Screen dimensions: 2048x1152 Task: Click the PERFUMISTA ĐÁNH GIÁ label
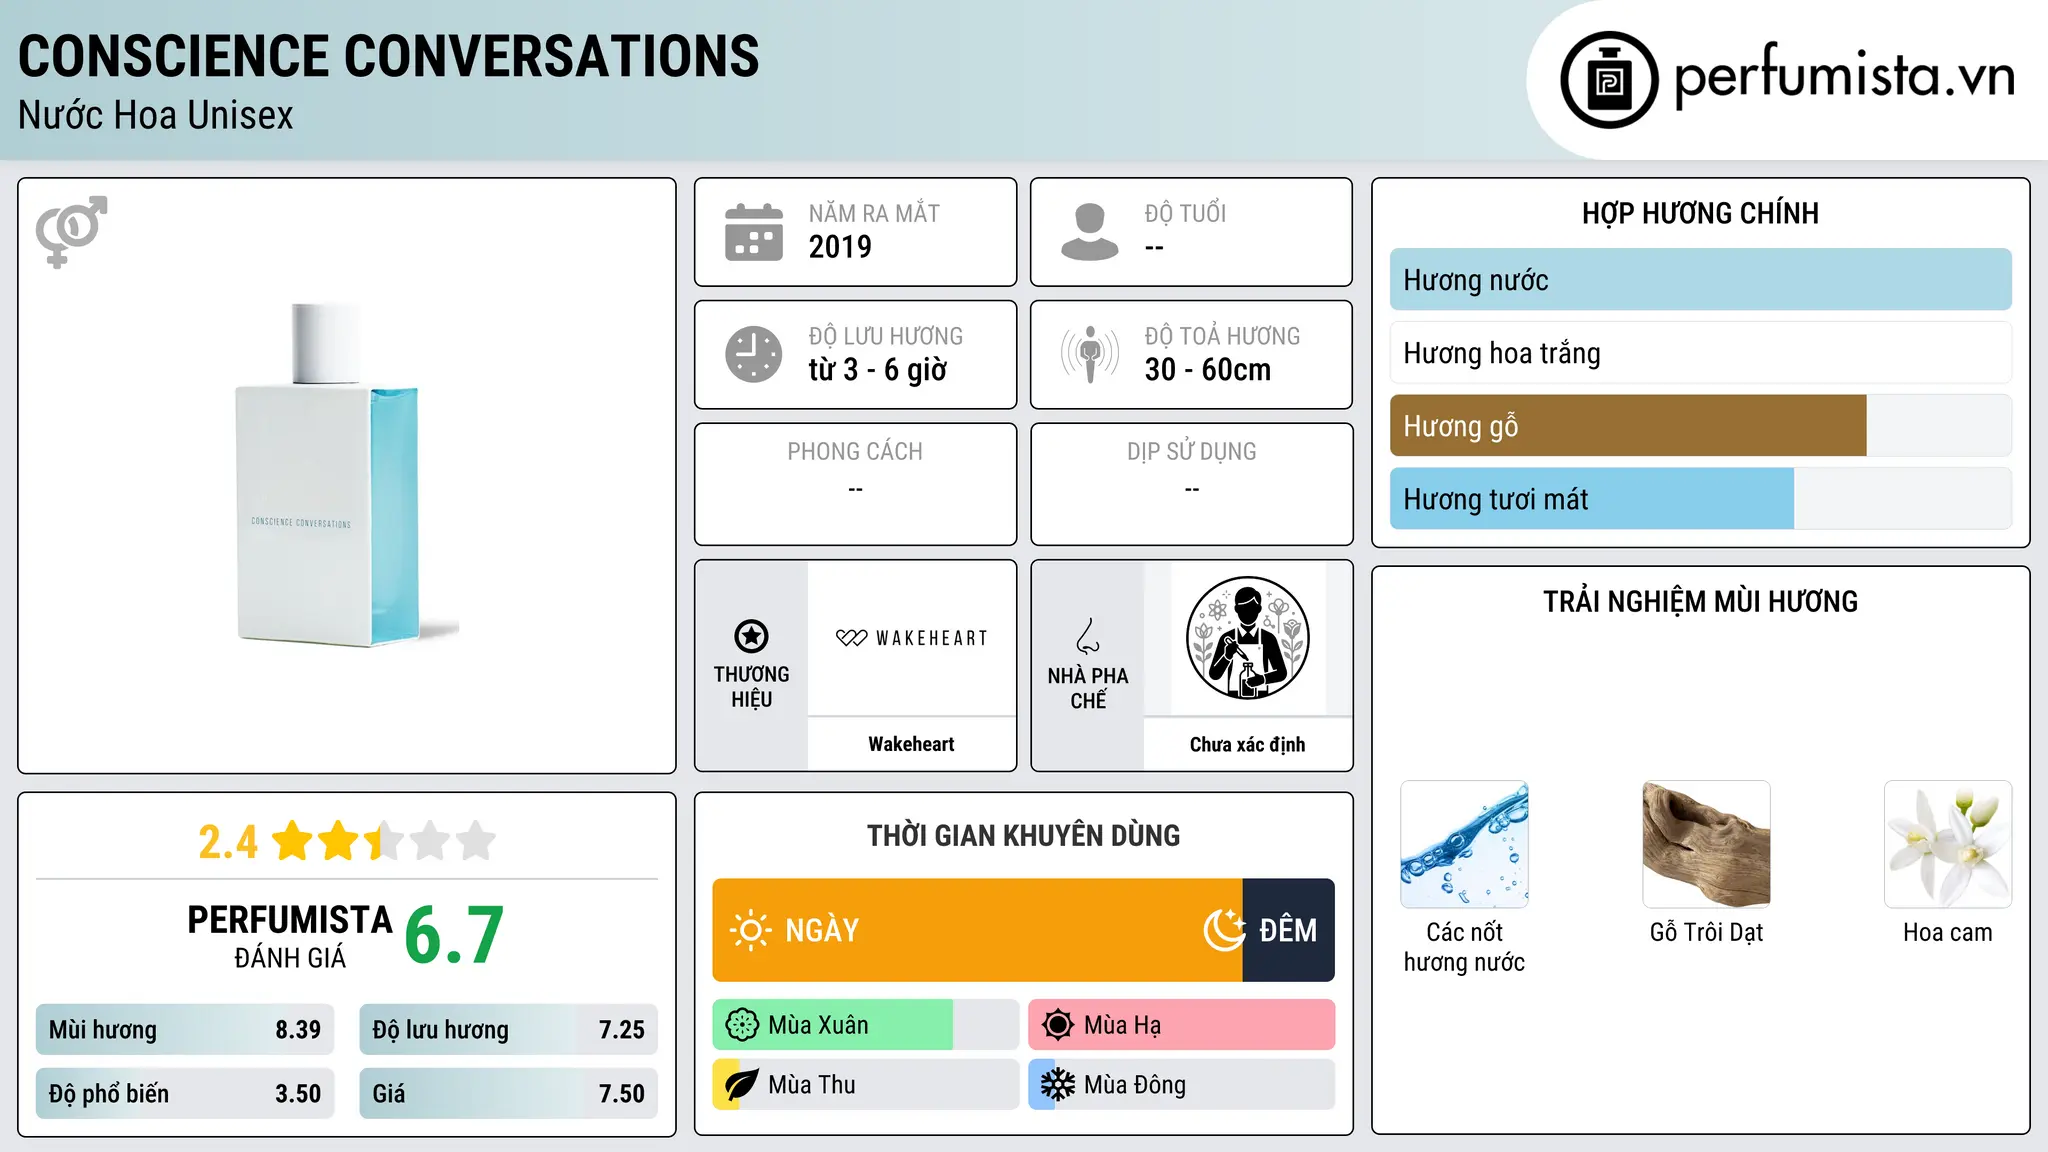pyautogui.click(x=290, y=935)
